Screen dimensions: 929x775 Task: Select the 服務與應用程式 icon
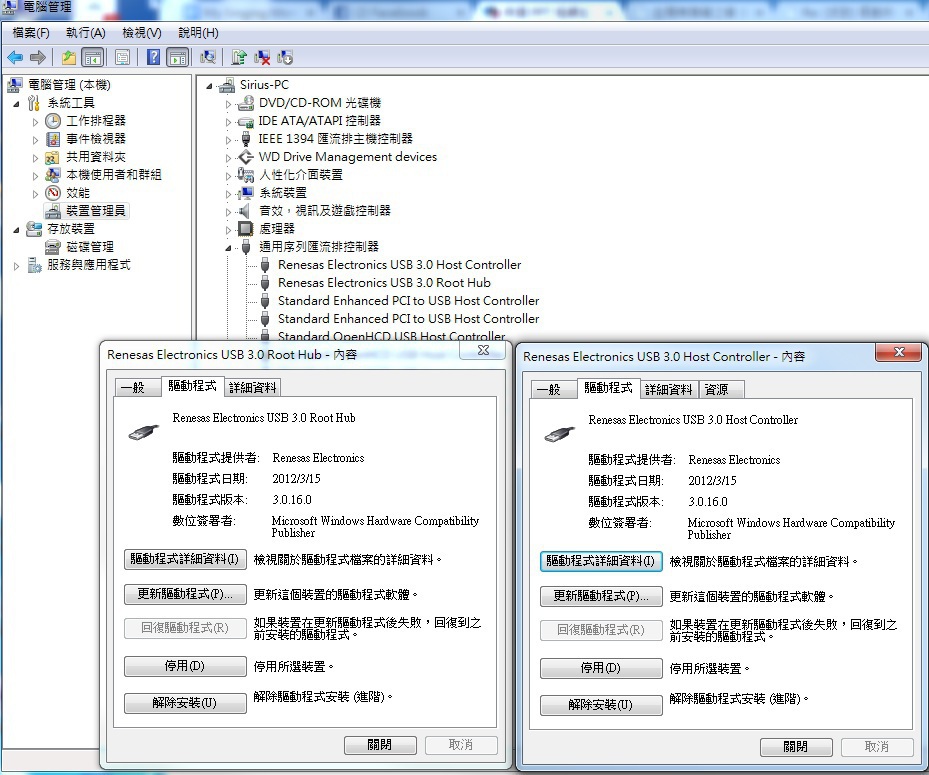[34, 265]
